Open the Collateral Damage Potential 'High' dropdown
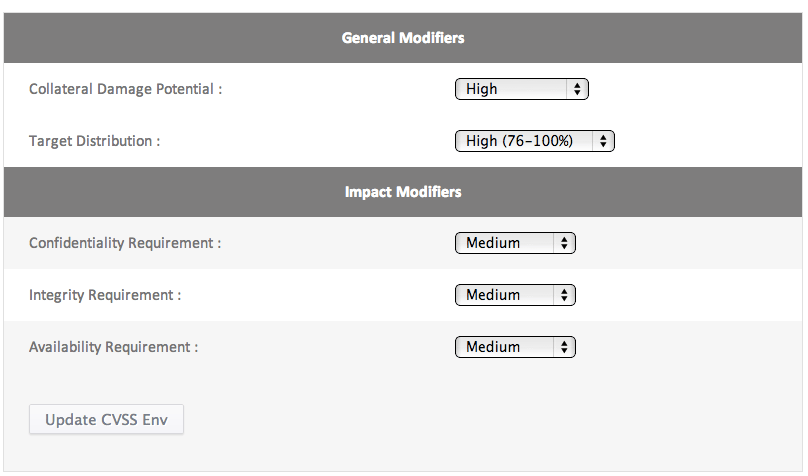808x476 pixels. coord(521,89)
